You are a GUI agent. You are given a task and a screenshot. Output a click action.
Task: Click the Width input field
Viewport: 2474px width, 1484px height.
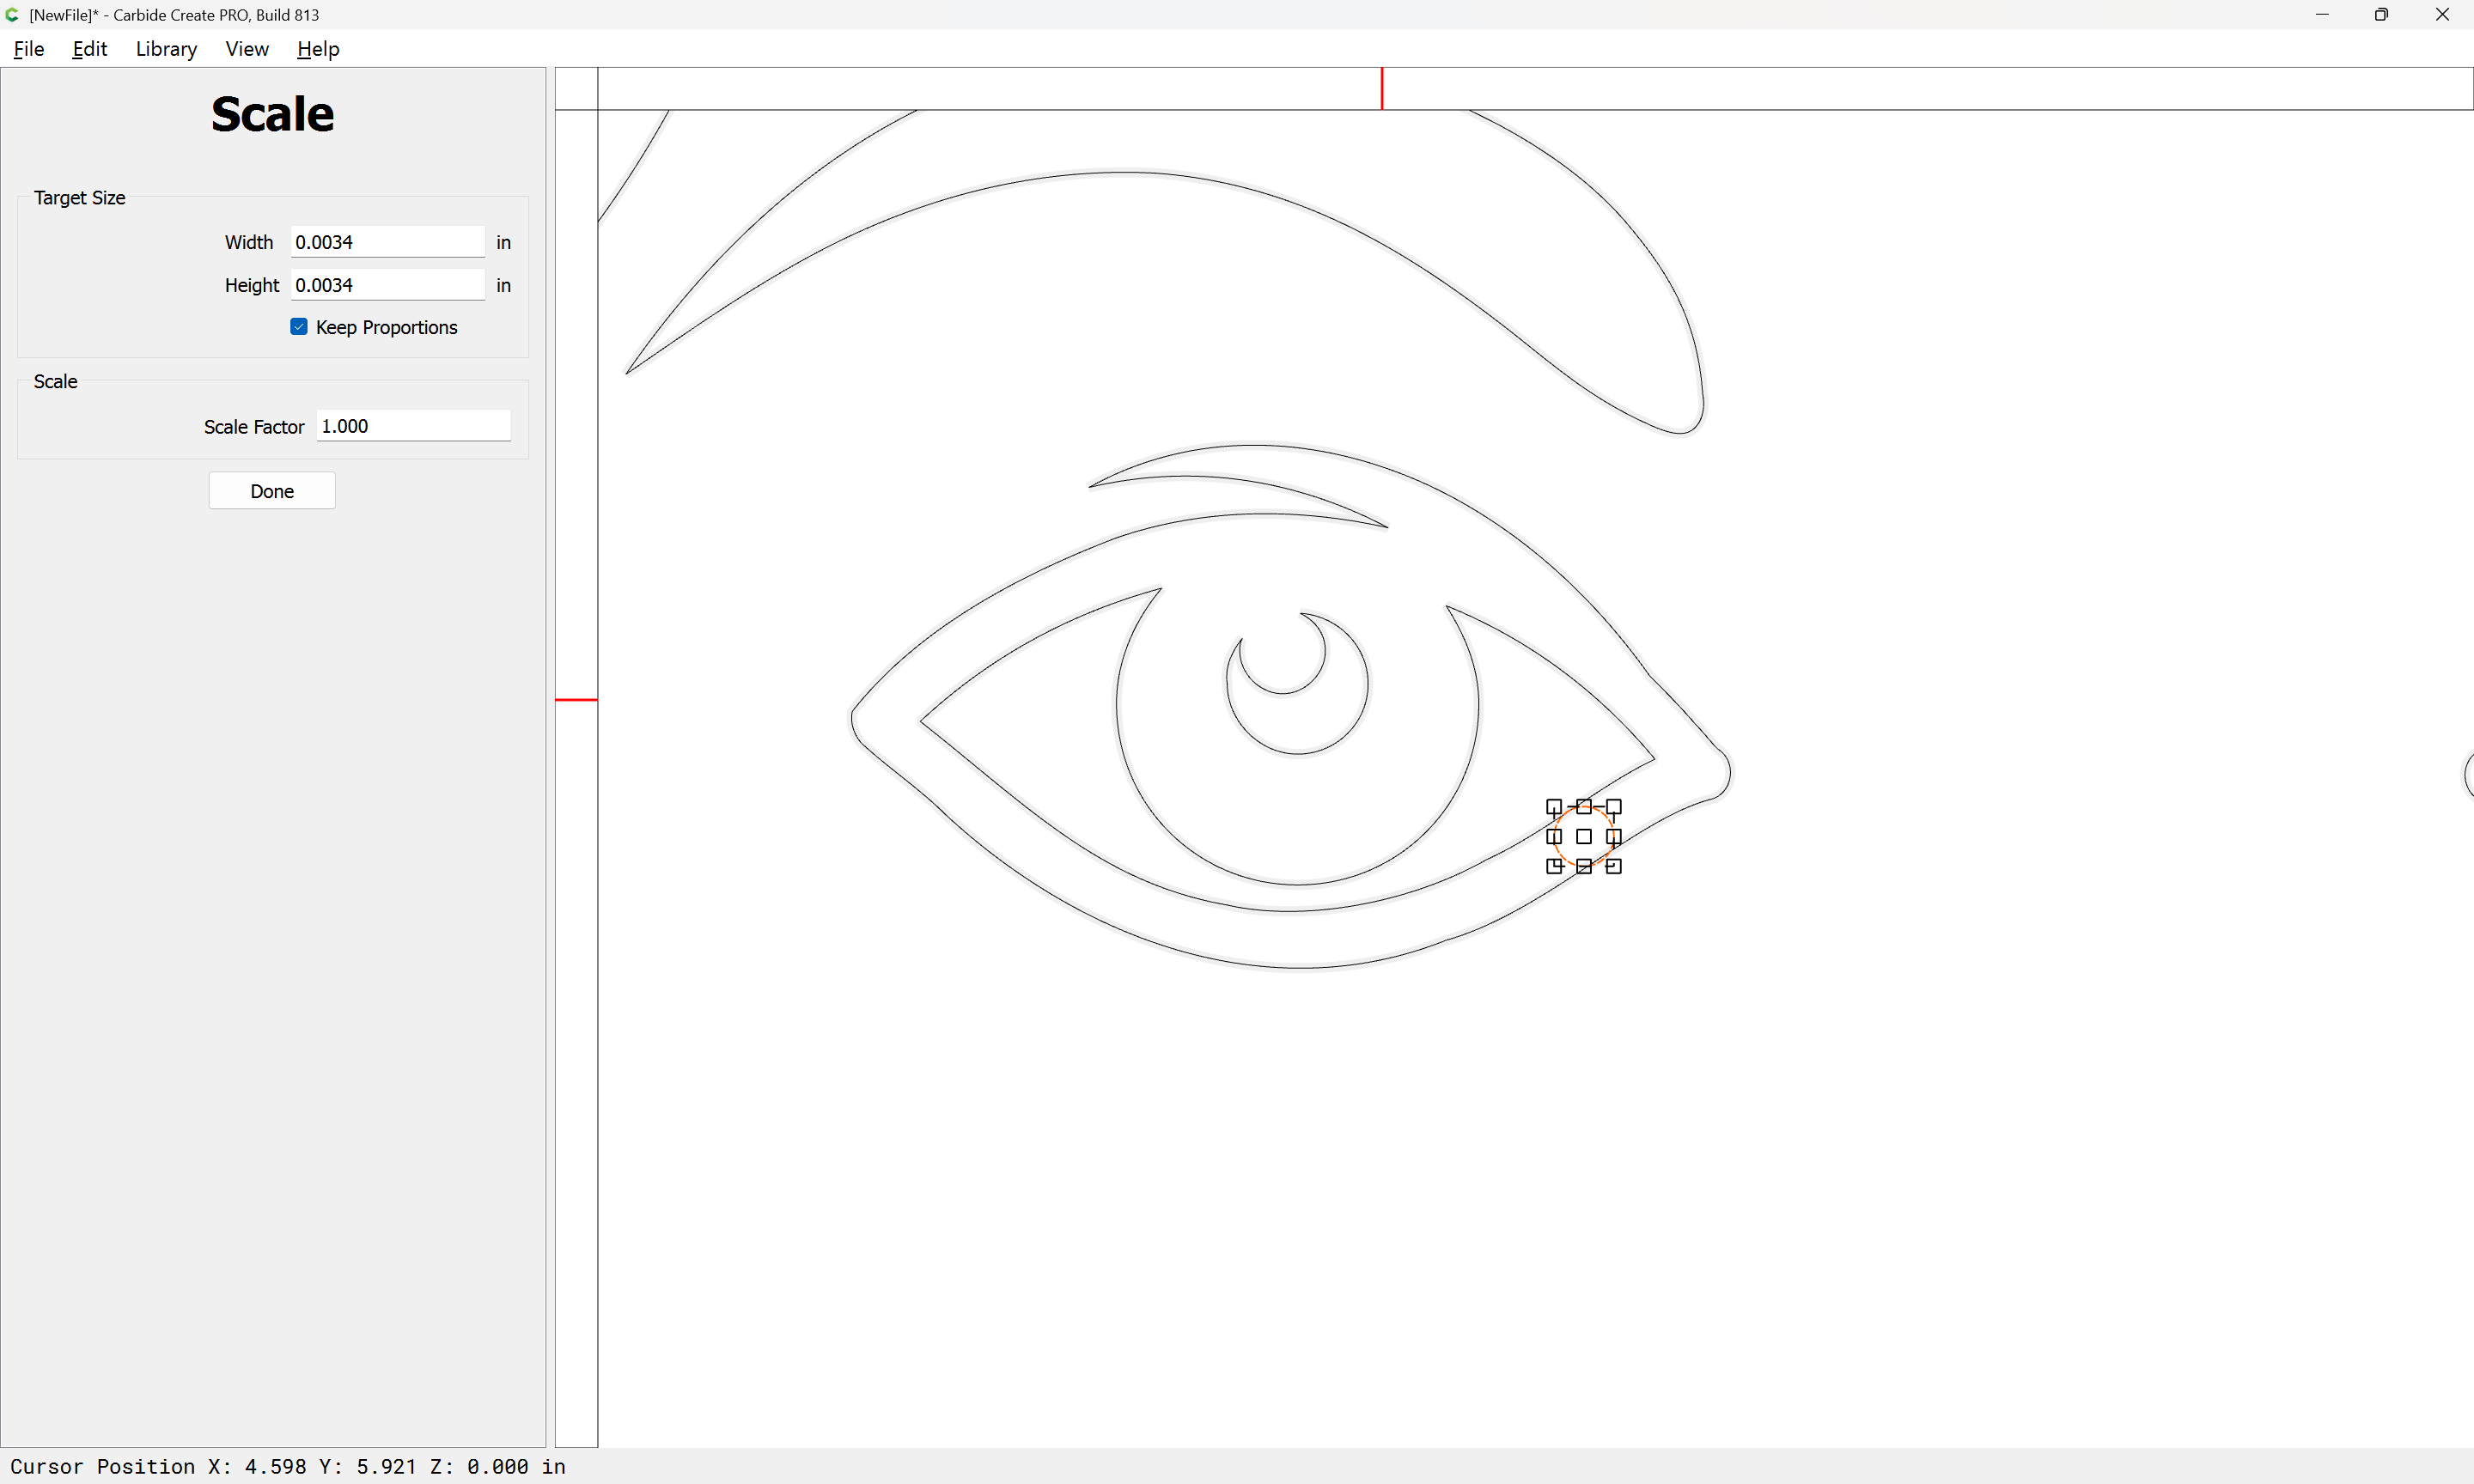point(388,242)
